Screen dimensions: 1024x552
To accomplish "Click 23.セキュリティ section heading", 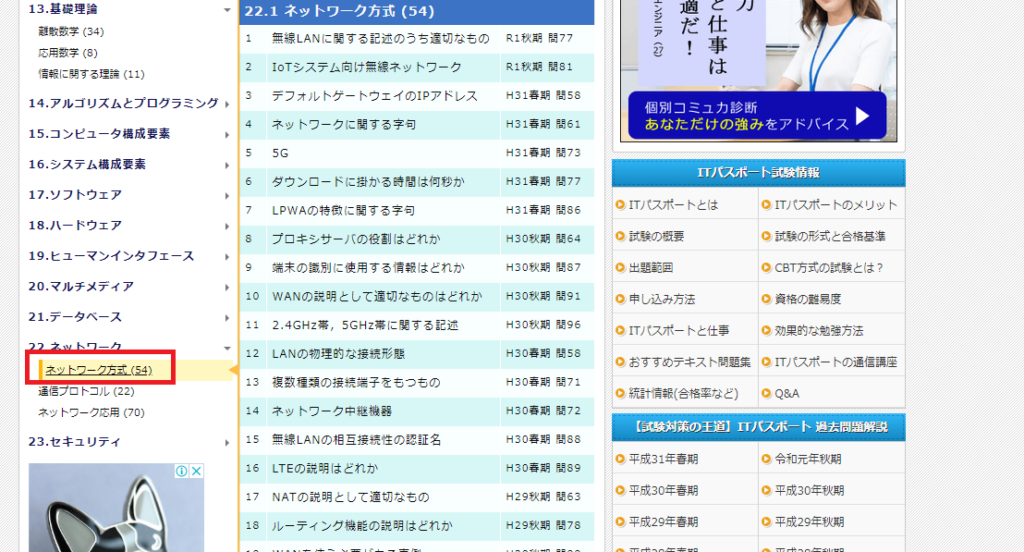I will coord(74,442).
